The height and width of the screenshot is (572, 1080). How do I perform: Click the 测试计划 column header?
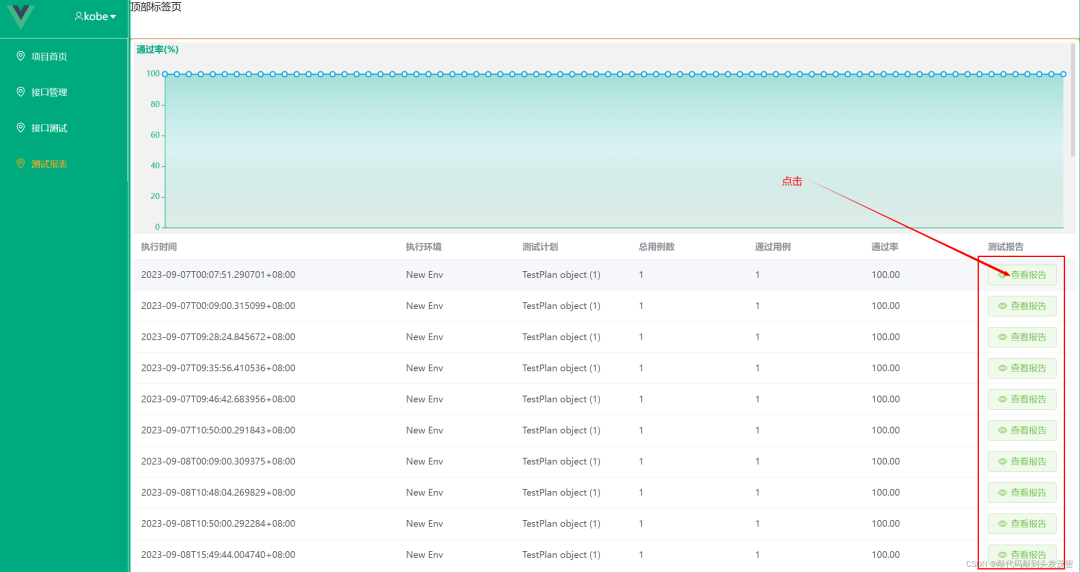(x=540, y=247)
